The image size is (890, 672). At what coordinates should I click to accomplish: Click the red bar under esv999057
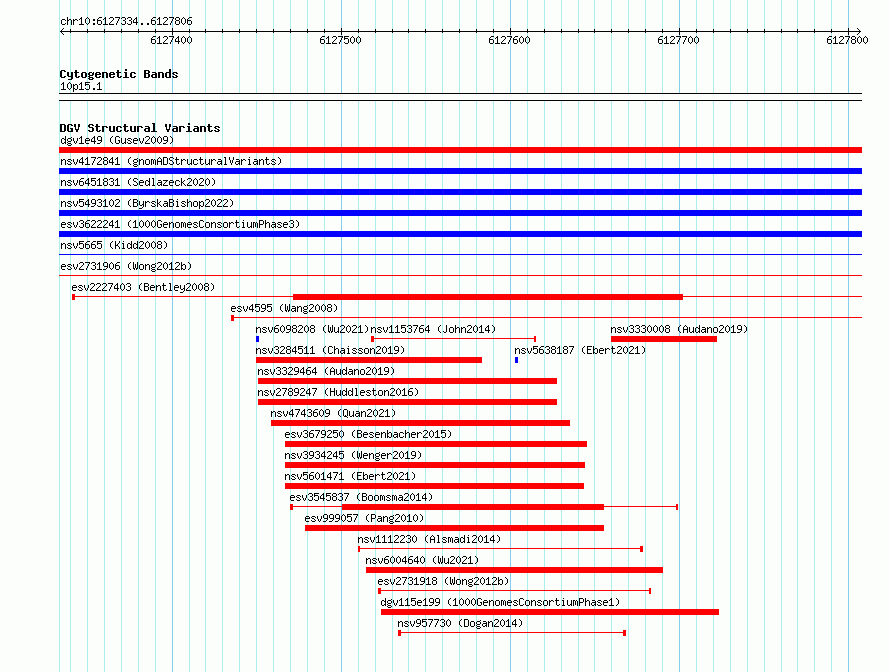click(455, 528)
